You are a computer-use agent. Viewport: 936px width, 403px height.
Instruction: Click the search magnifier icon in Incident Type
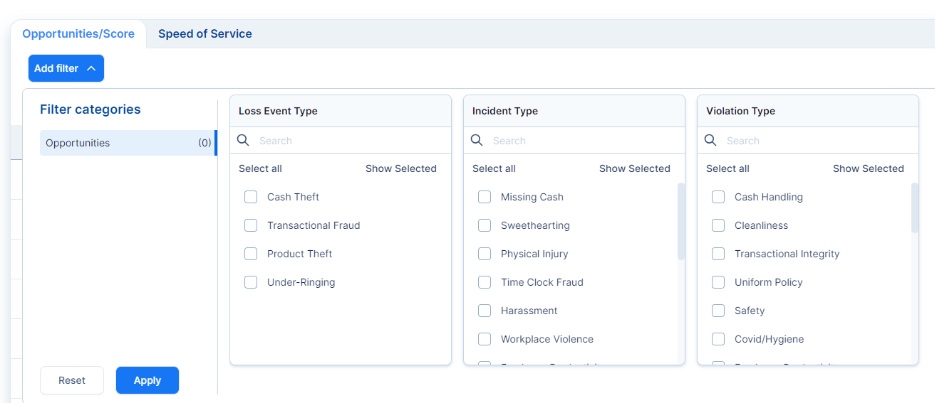click(x=478, y=141)
